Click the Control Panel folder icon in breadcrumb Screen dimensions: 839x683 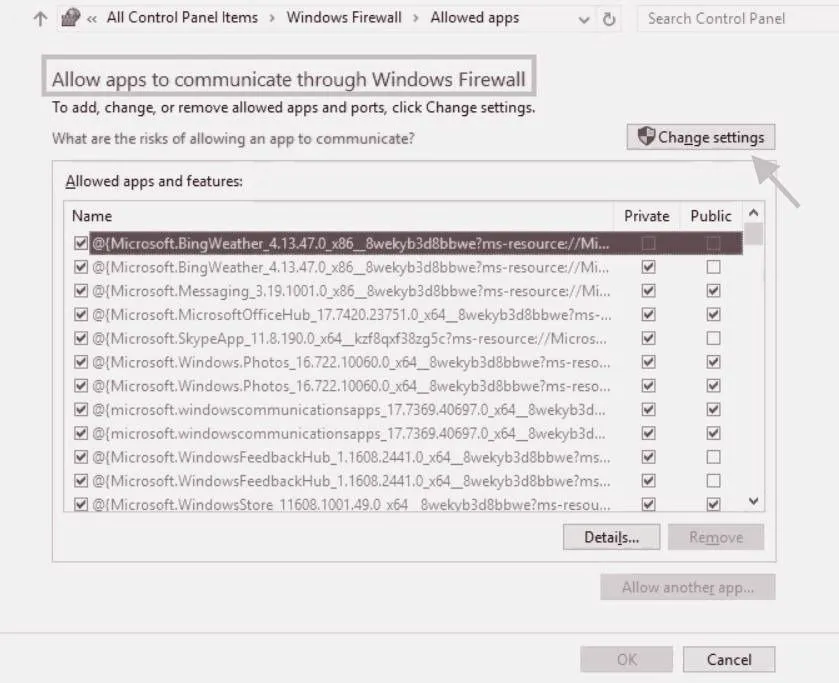[x=68, y=17]
